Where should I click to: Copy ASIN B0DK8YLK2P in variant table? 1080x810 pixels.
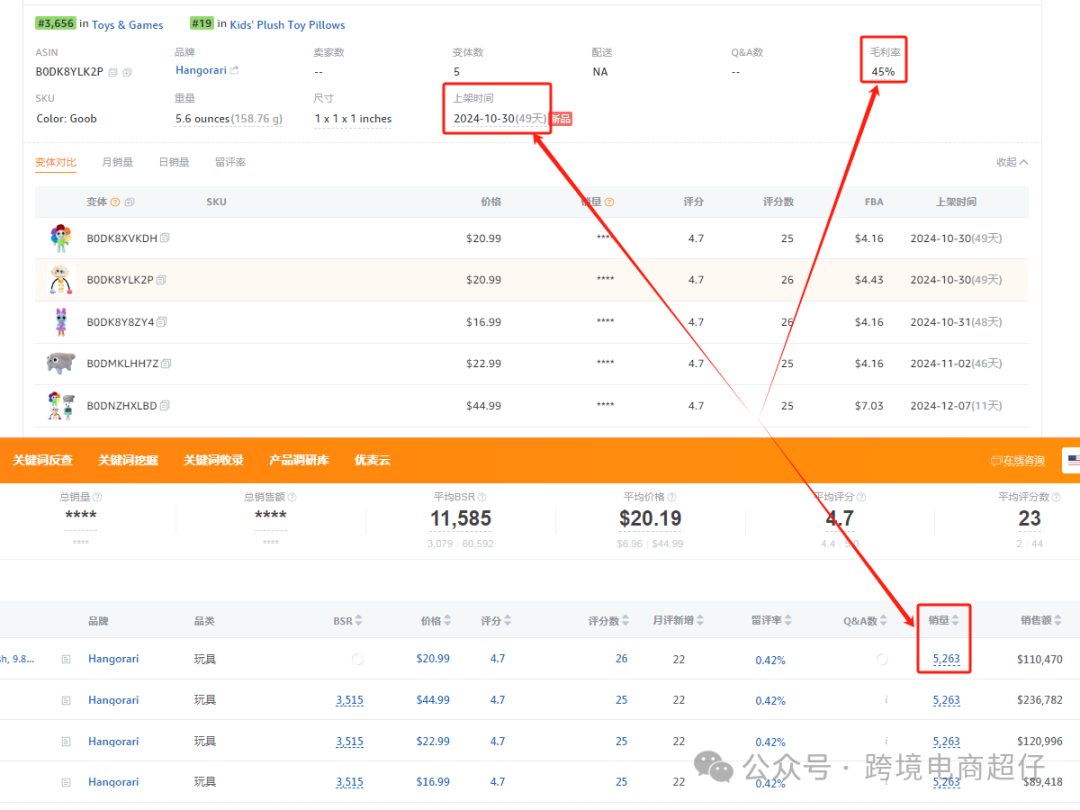click(x=161, y=280)
